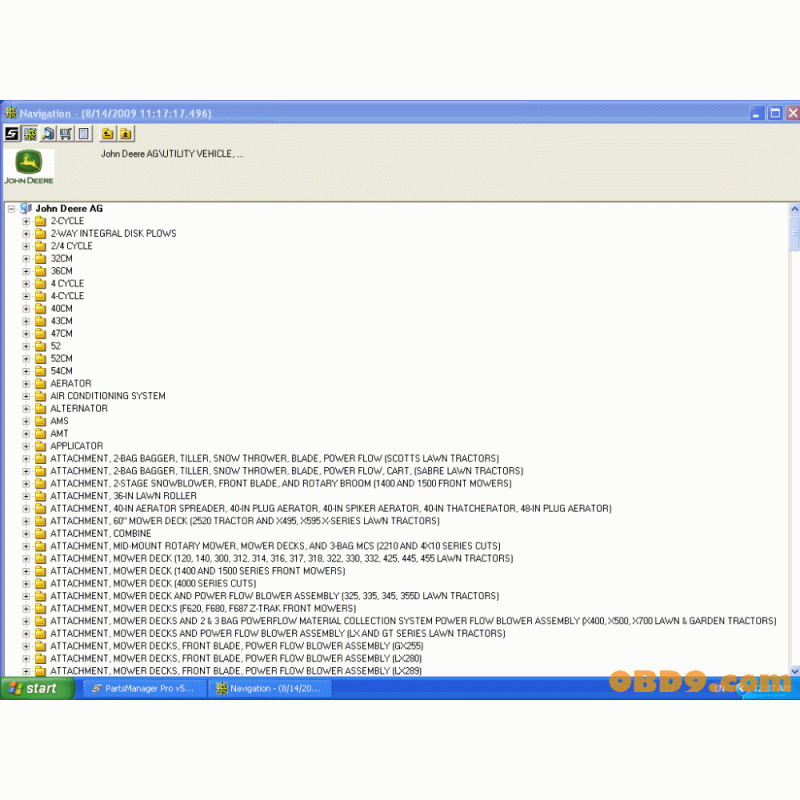This screenshot has width=800, height=800.
Task: Click the folder icon beside APPLICATOR
Action: pyautogui.click(x=41, y=446)
